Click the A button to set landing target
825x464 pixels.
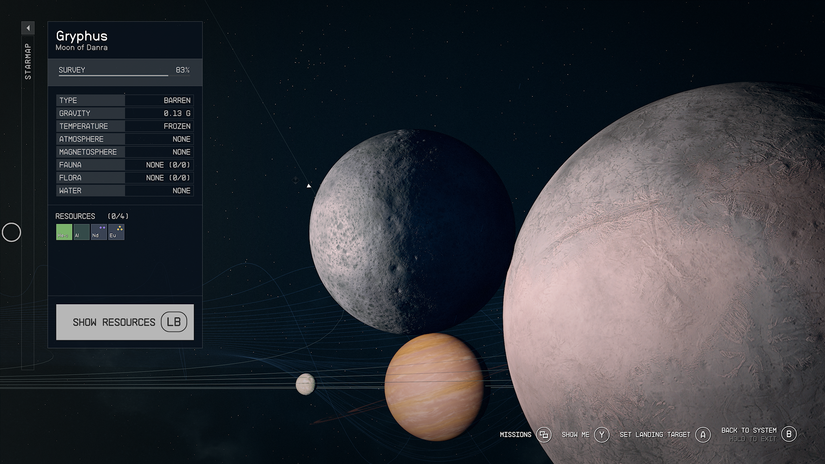point(703,435)
